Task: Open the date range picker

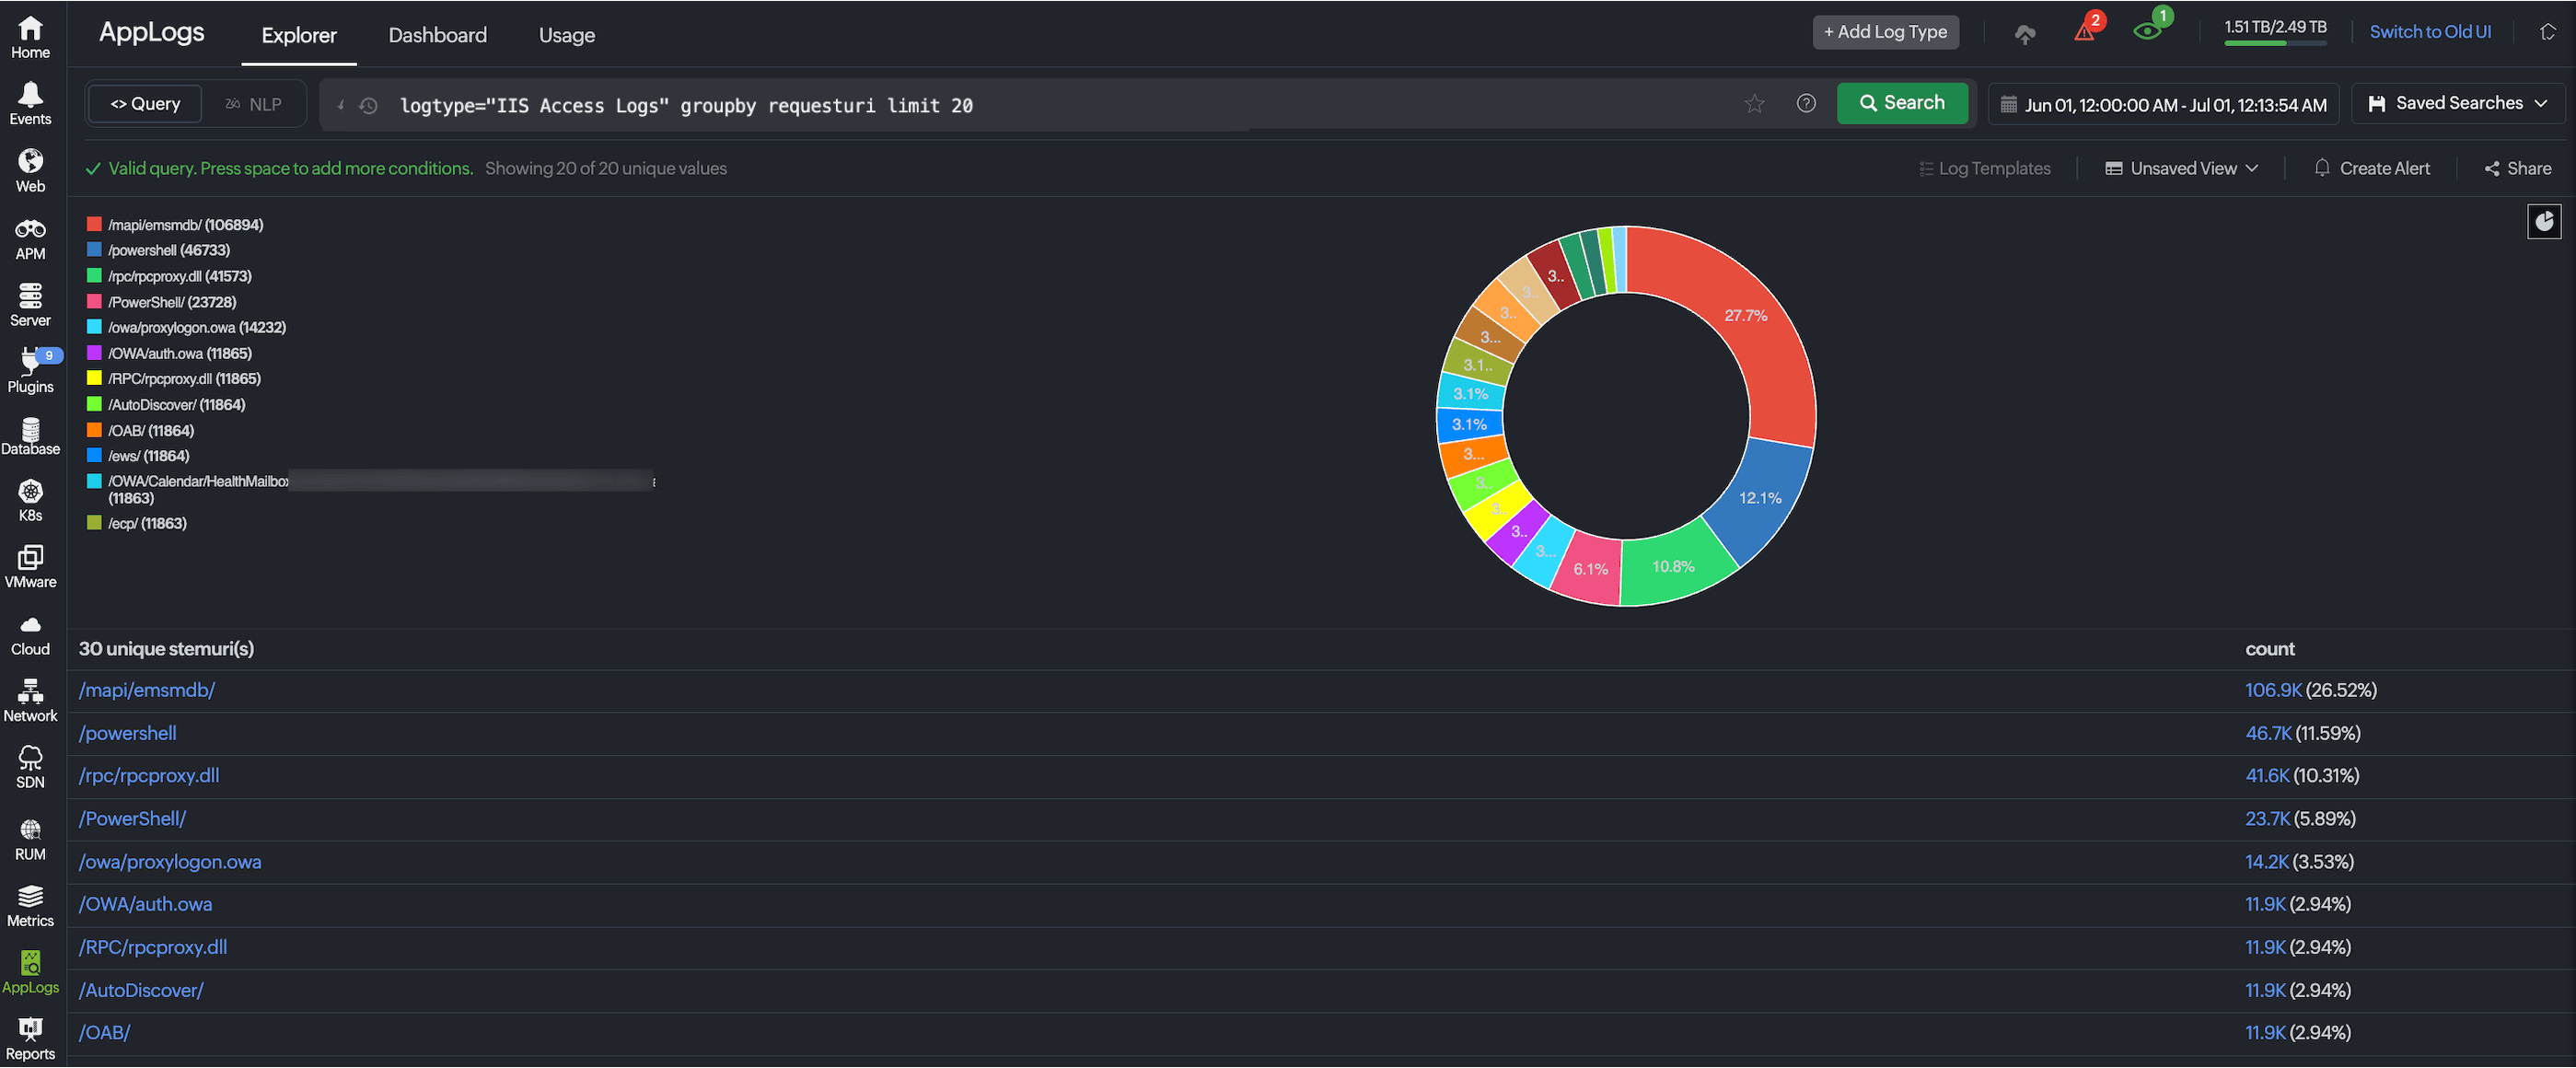Action: pos(2163,104)
